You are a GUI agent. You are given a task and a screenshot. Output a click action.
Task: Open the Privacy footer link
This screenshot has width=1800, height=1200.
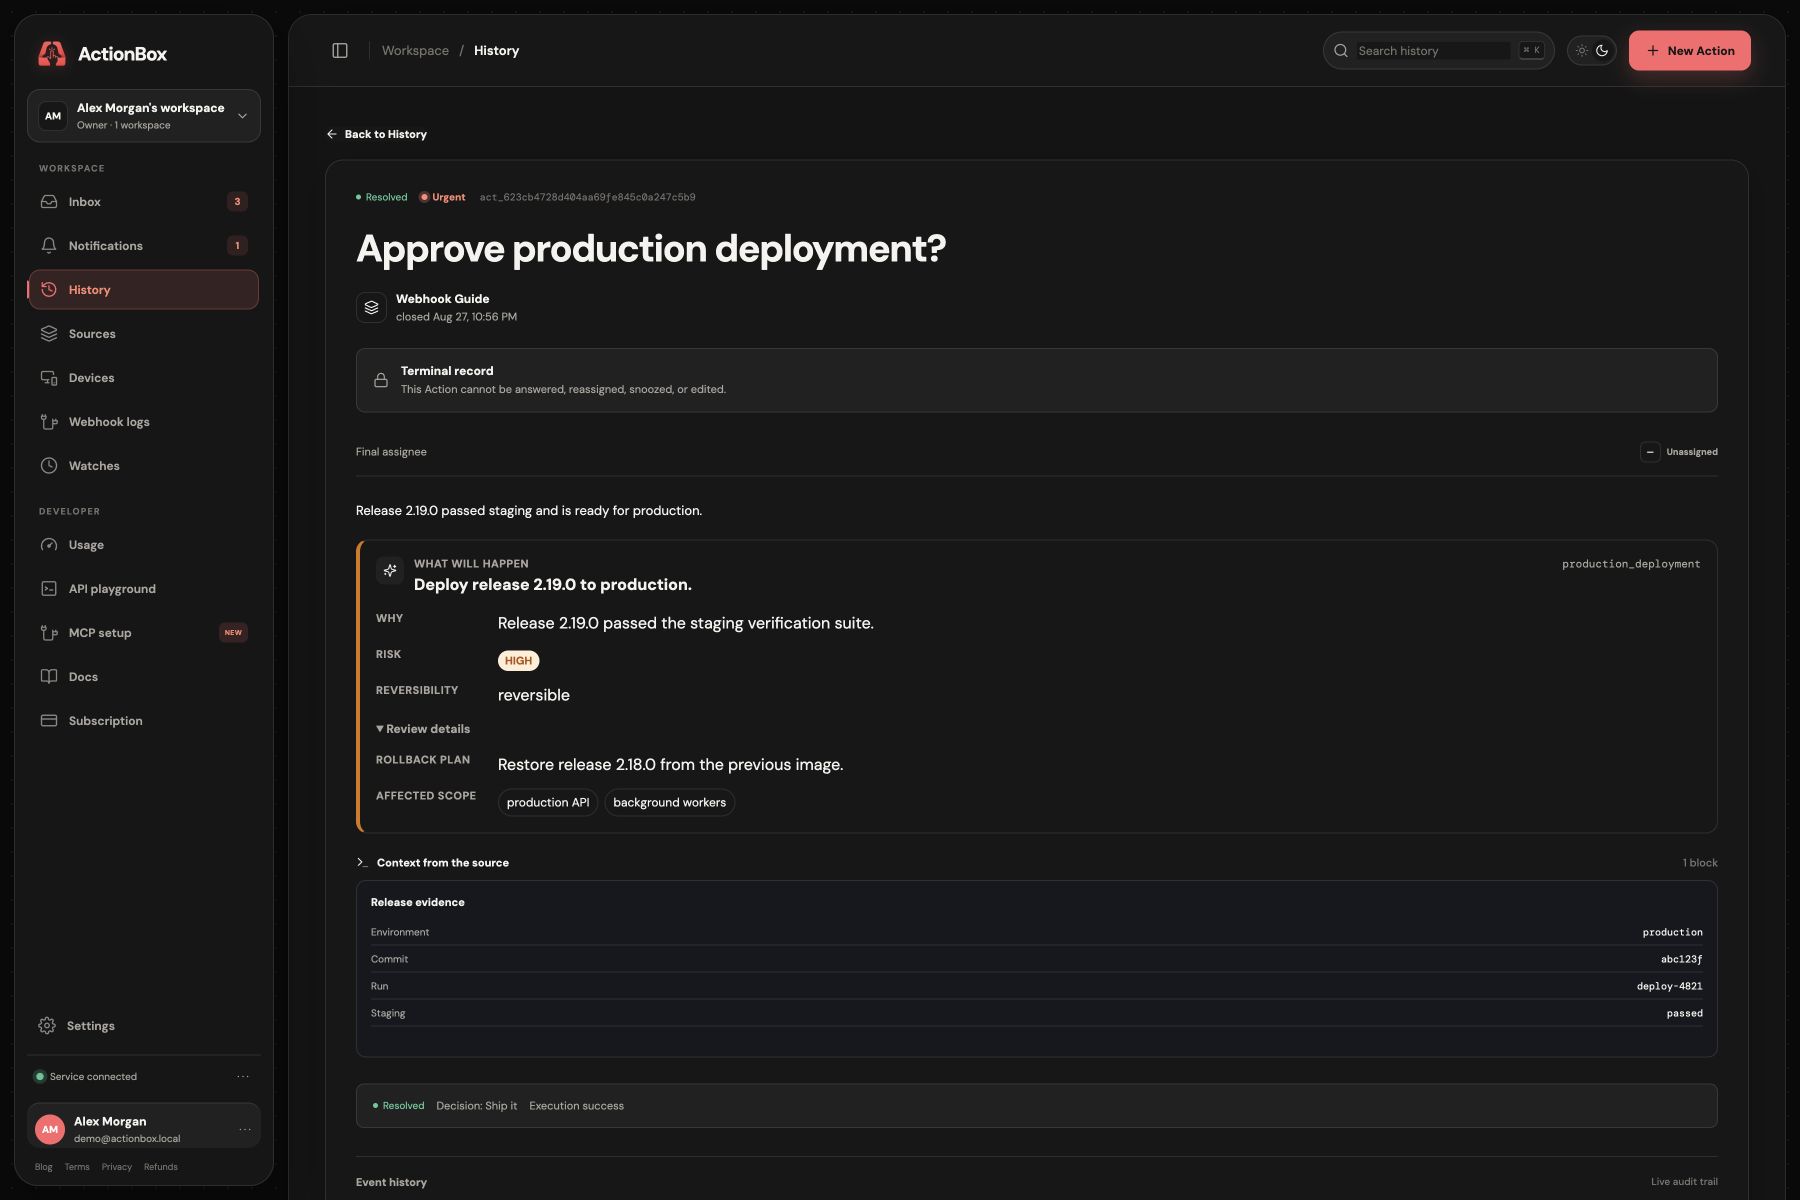coord(116,1167)
